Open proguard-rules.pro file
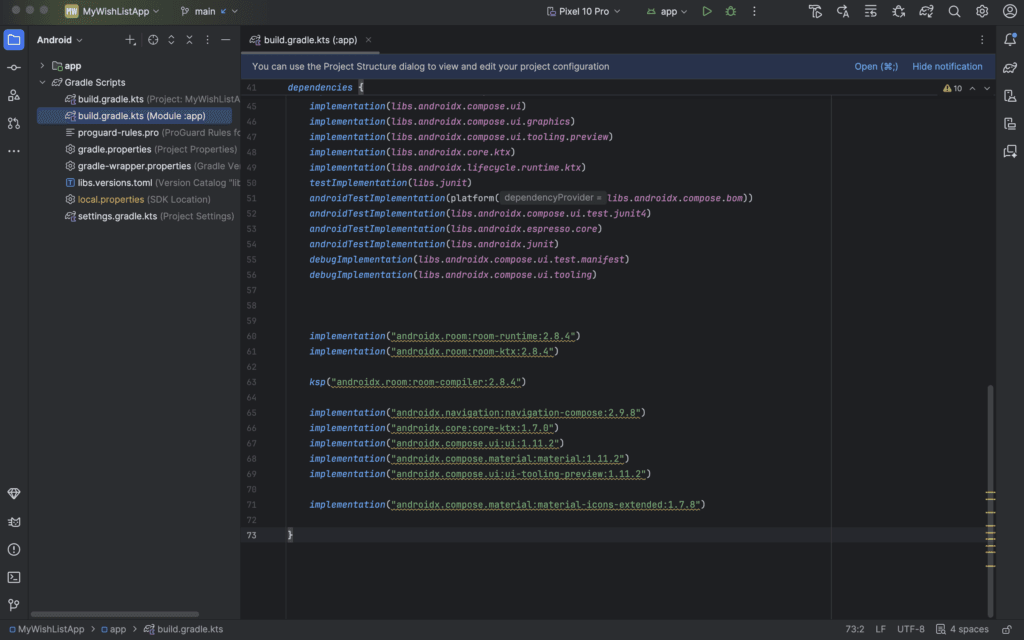 152,133
